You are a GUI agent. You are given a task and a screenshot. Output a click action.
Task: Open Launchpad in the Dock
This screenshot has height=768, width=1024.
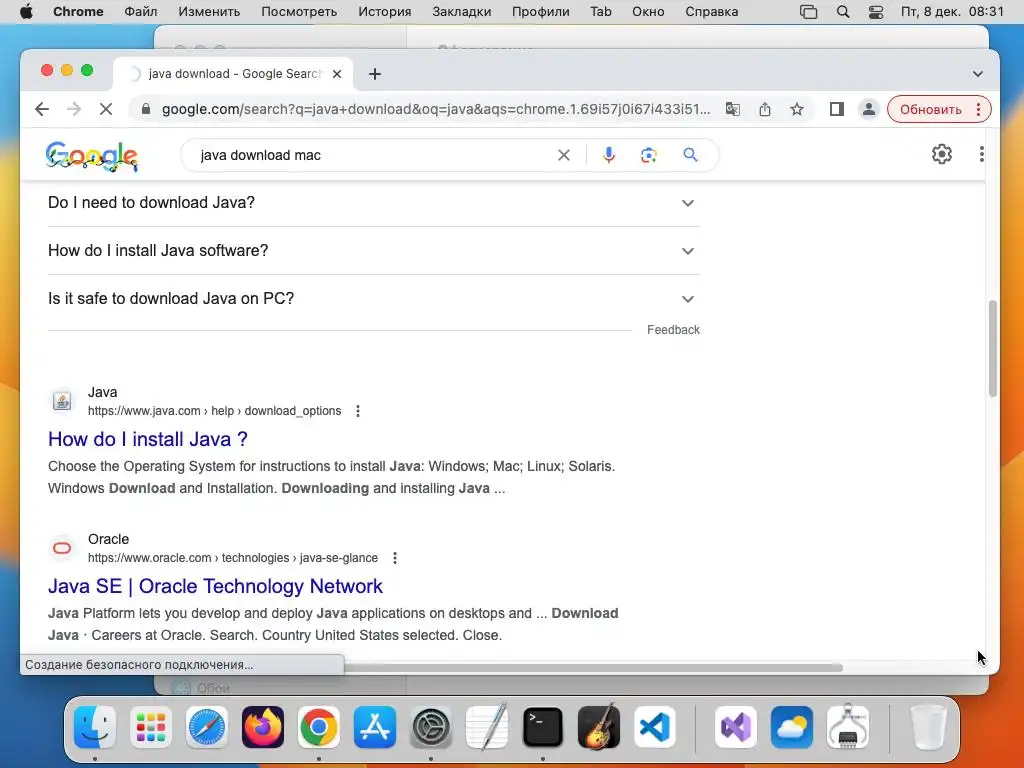[151, 727]
